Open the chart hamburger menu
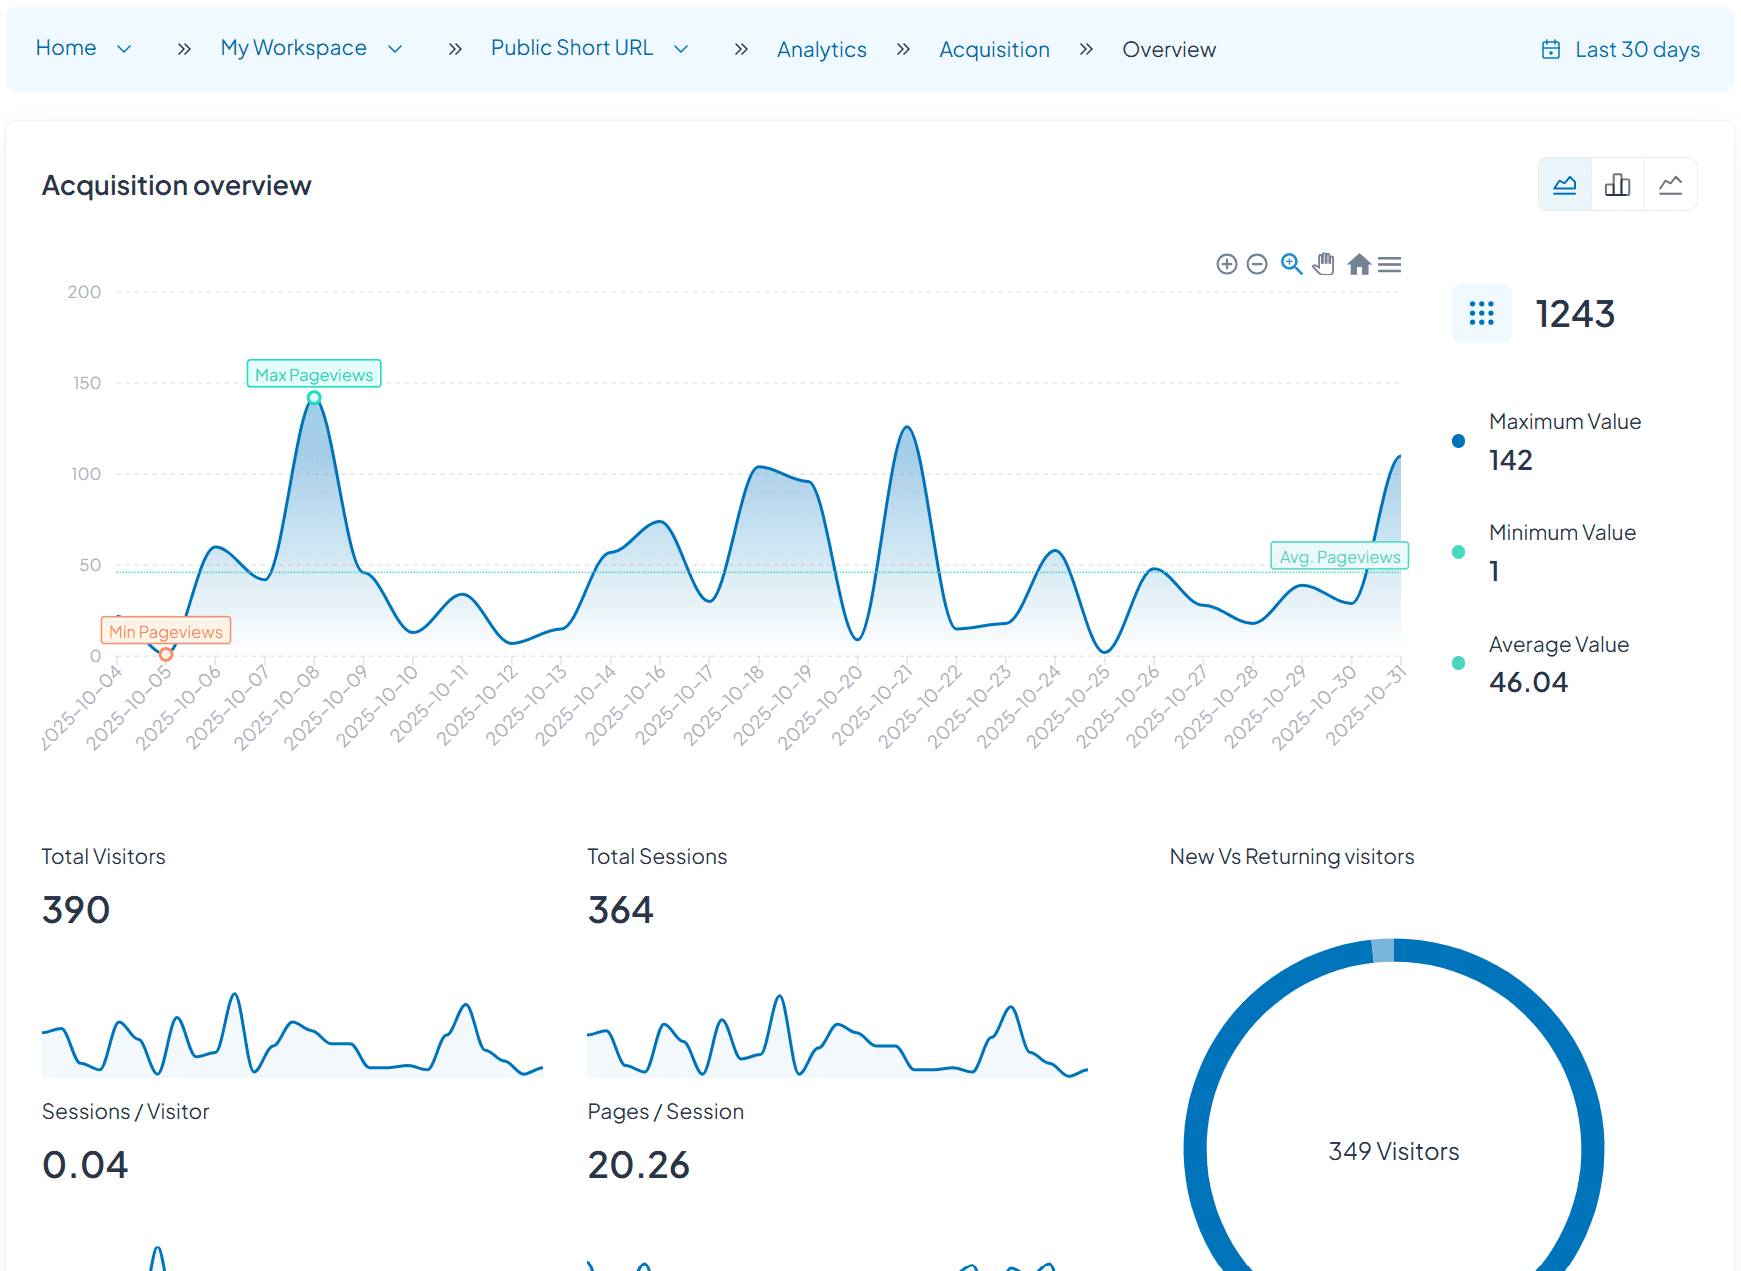The width and height of the screenshot is (1741, 1271). pyautogui.click(x=1389, y=264)
